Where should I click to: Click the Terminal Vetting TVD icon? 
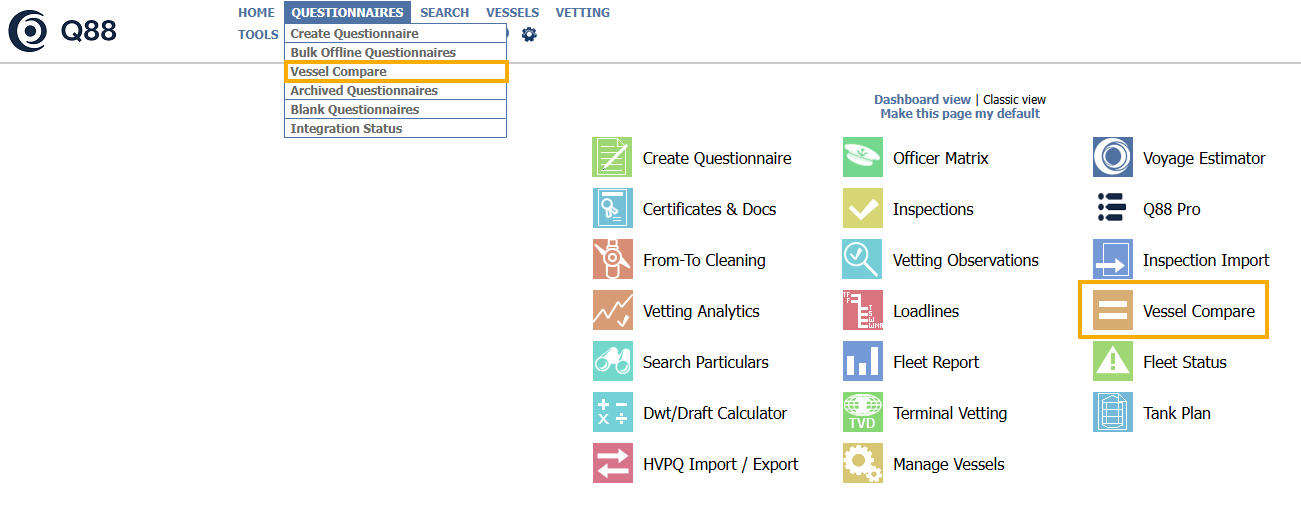click(x=862, y=413)
